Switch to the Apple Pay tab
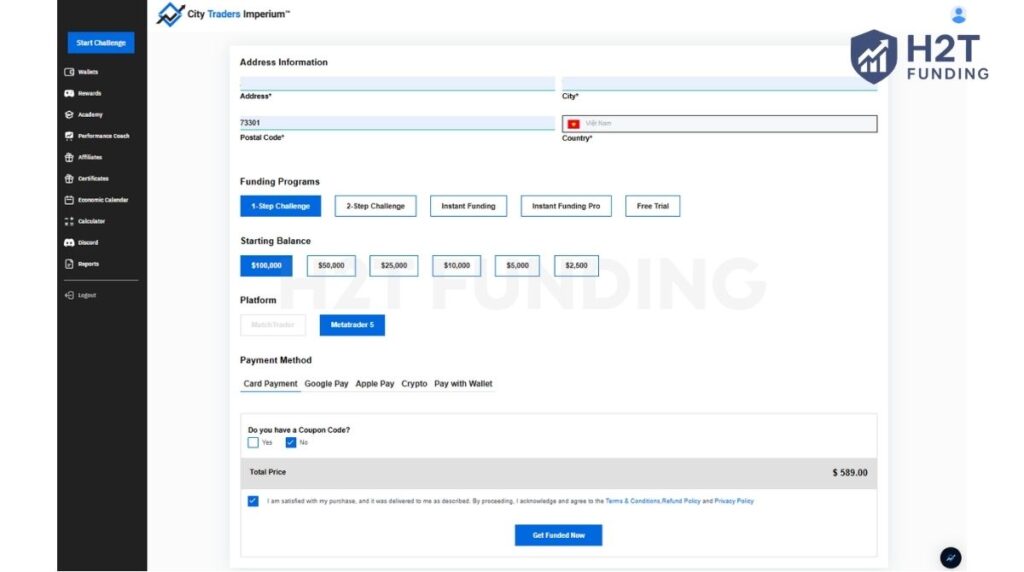Image resolution: width=1024 pixels, height=572 pixels. 375,384
